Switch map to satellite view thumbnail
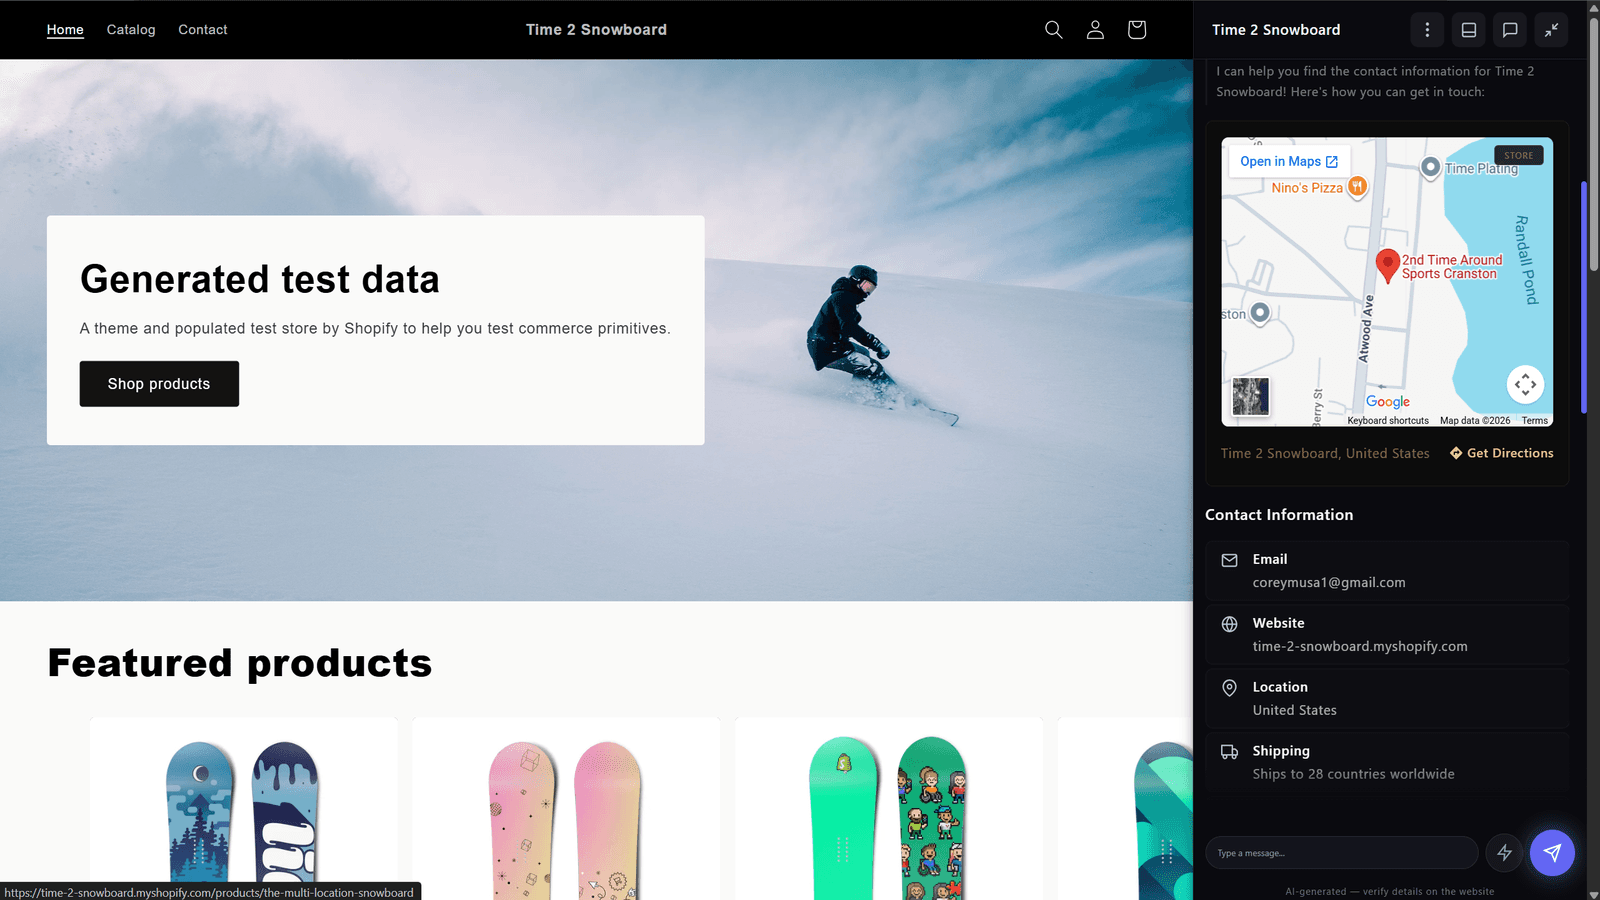This screenshot has height=900, width=1600. pos(1250,396)
